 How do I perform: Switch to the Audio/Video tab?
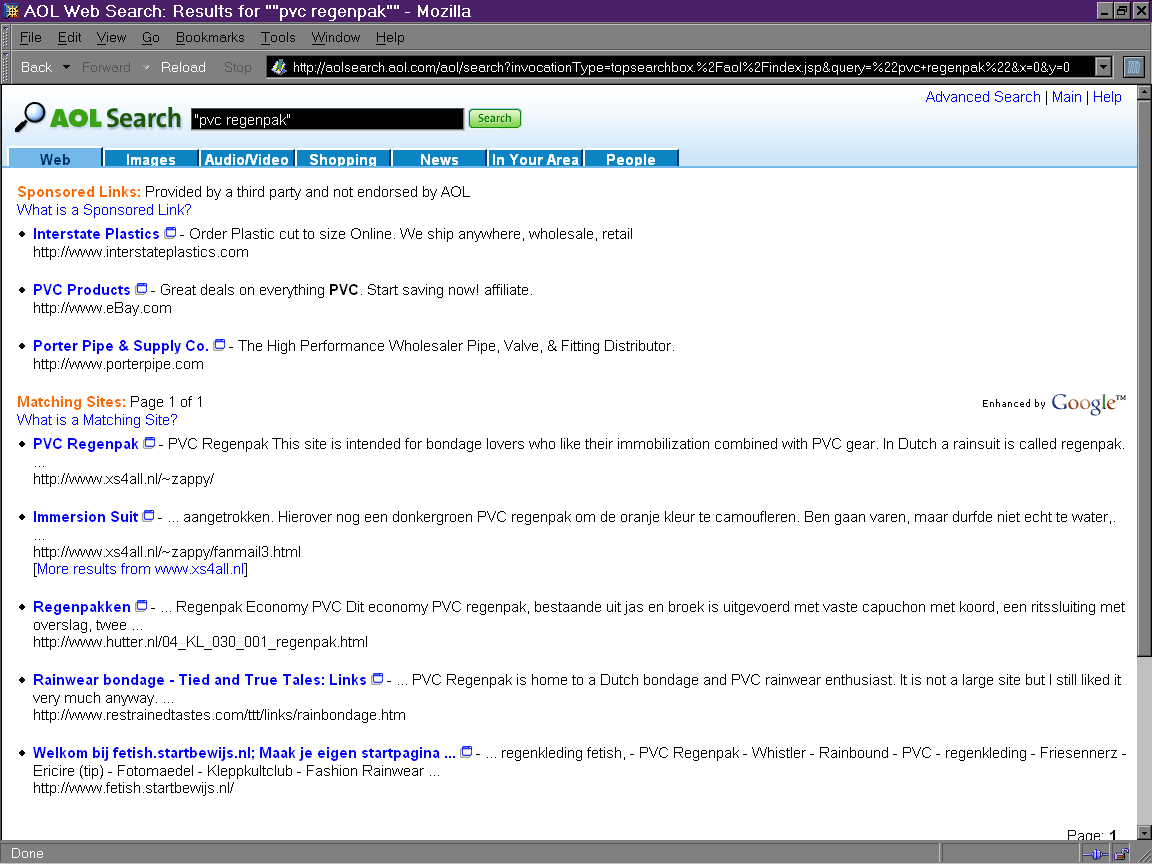click(x=246, y=159)
